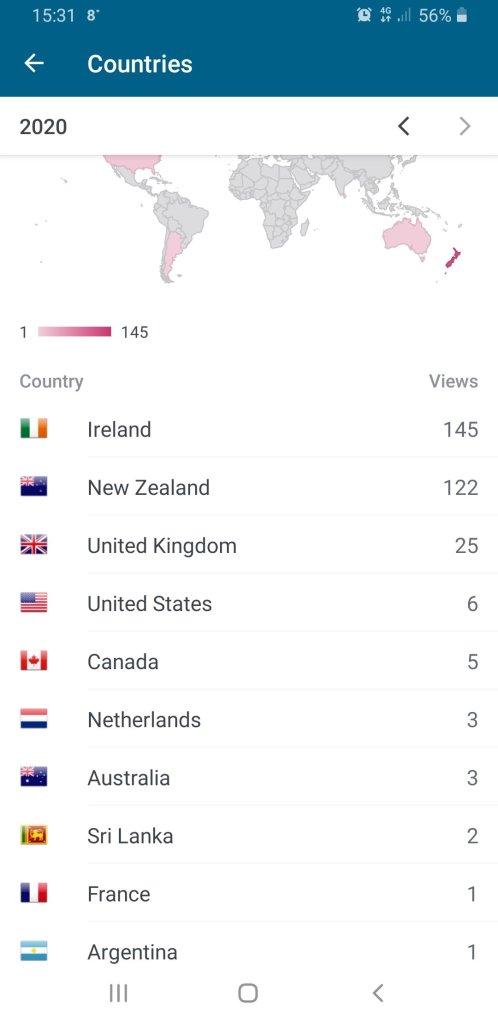Tap the back arrow beside Countries
The height and width of the screenshot is (1023, 498).
tap(34, 63)
